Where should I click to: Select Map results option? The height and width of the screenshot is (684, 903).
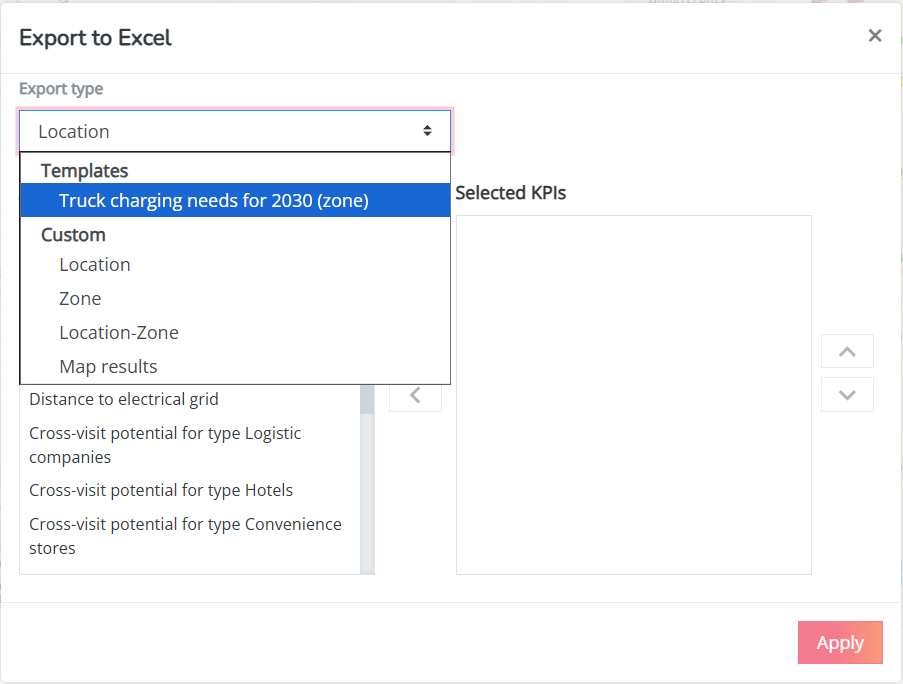108,366
